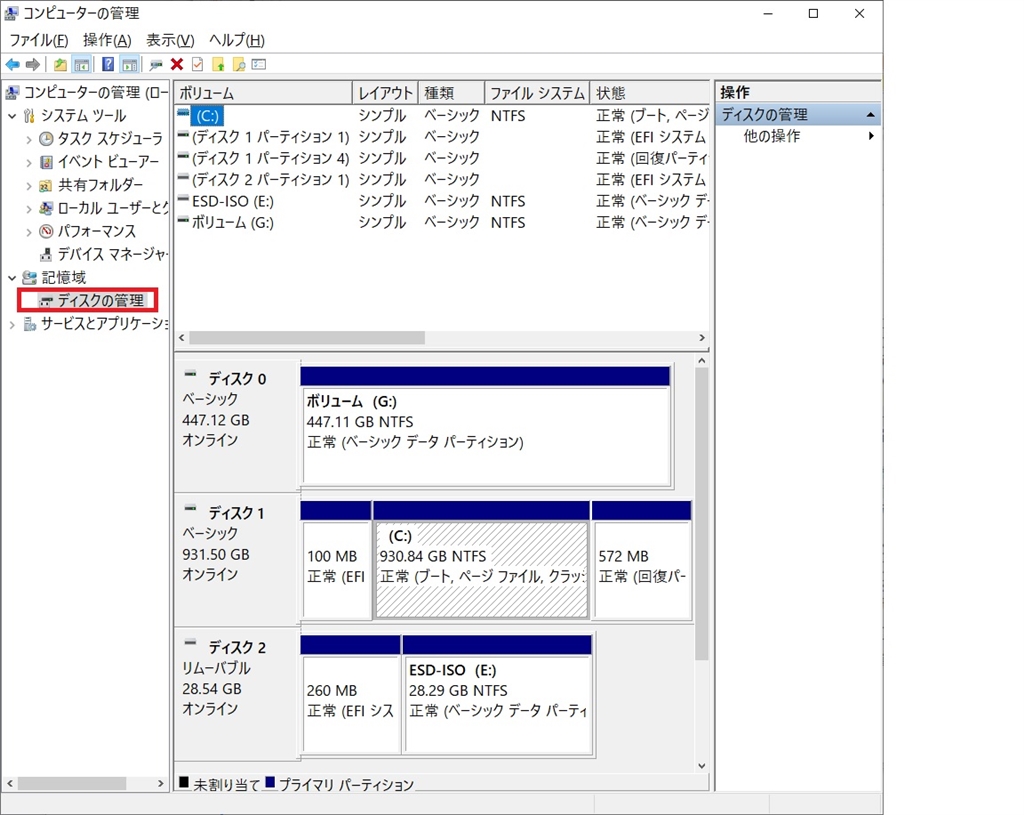Select ESD-ISO (E:) 28.29 GB partition block
This screenshot has height=815, width=1024.
[x=498, y=695]
